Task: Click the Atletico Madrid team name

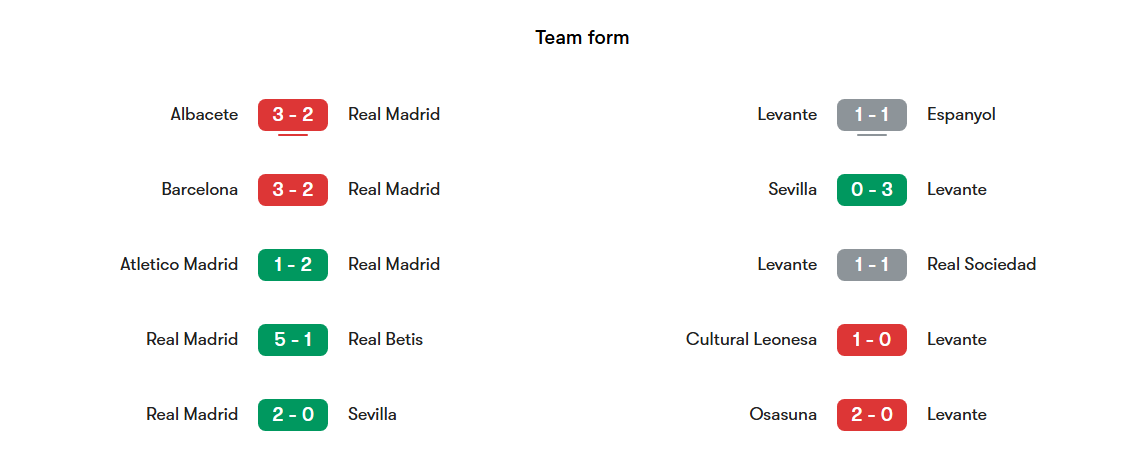Action: coord(179,265)
